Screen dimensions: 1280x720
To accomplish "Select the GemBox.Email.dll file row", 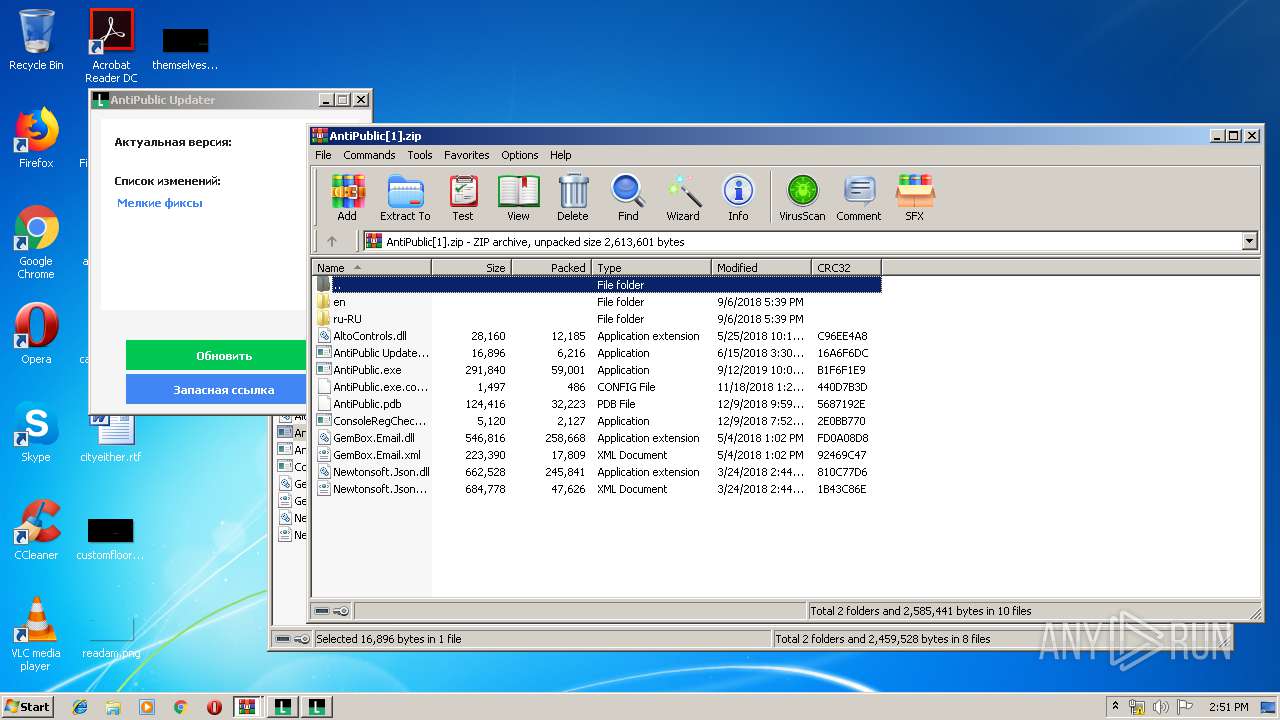I will coord(597,438).
